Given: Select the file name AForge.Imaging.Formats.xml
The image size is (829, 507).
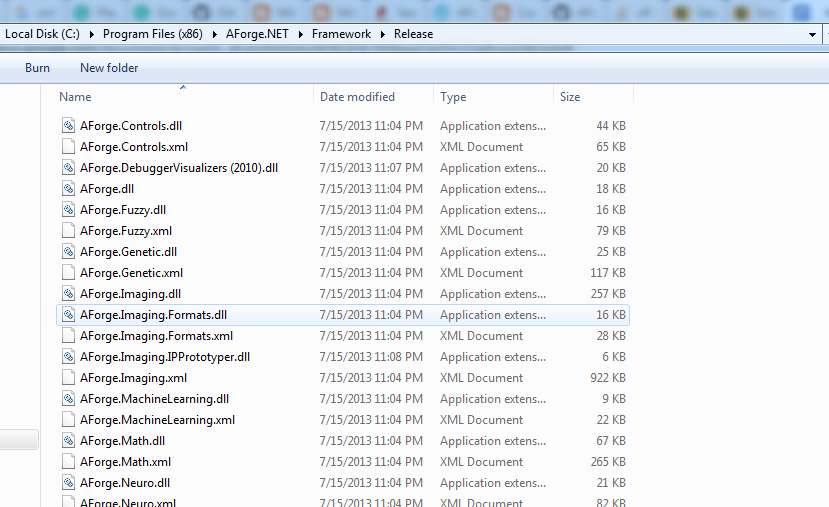Looking at the screenshot, I should pos(156,336).
